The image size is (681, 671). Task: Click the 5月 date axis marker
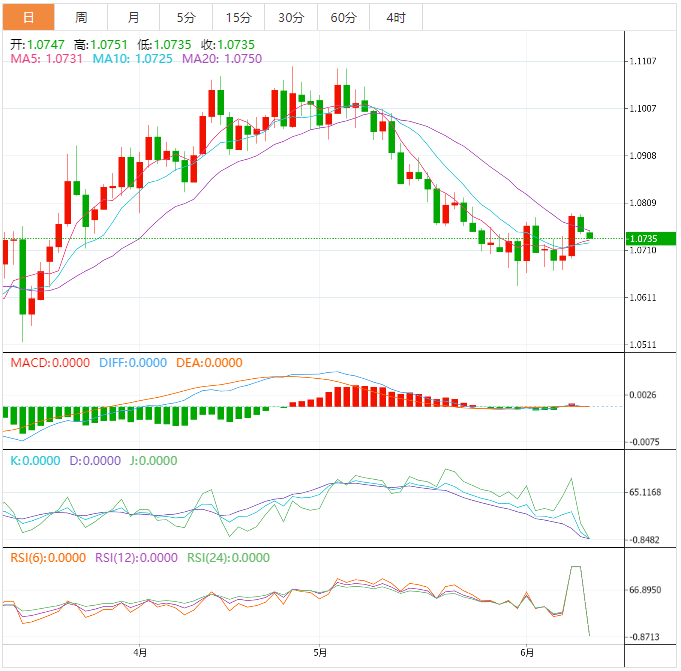click(x=319, y=654)
